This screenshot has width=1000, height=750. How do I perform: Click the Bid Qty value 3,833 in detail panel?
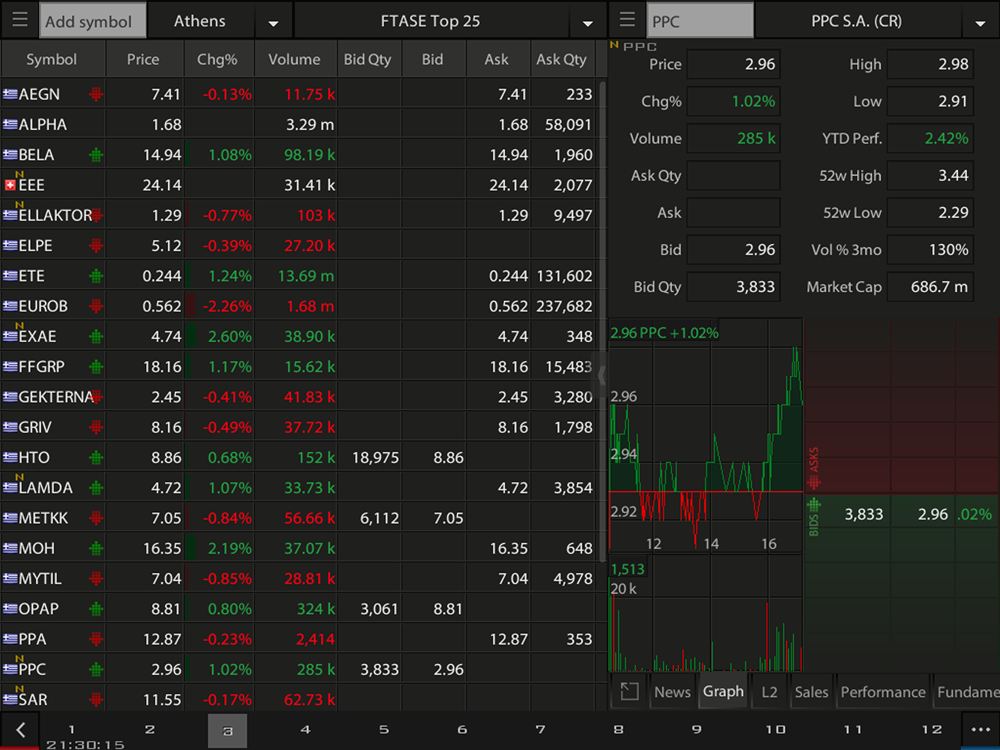[733, 287]
